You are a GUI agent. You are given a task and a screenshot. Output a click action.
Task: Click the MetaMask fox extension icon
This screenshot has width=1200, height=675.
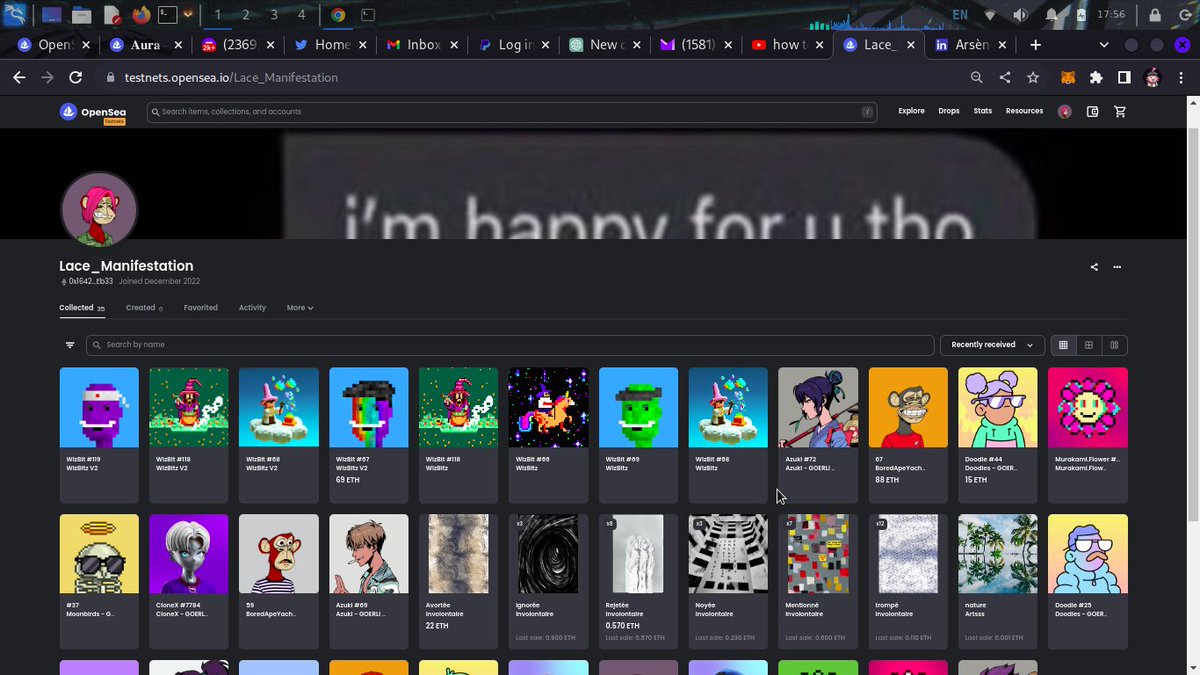pyautogui.click(x=1069, y=77)
